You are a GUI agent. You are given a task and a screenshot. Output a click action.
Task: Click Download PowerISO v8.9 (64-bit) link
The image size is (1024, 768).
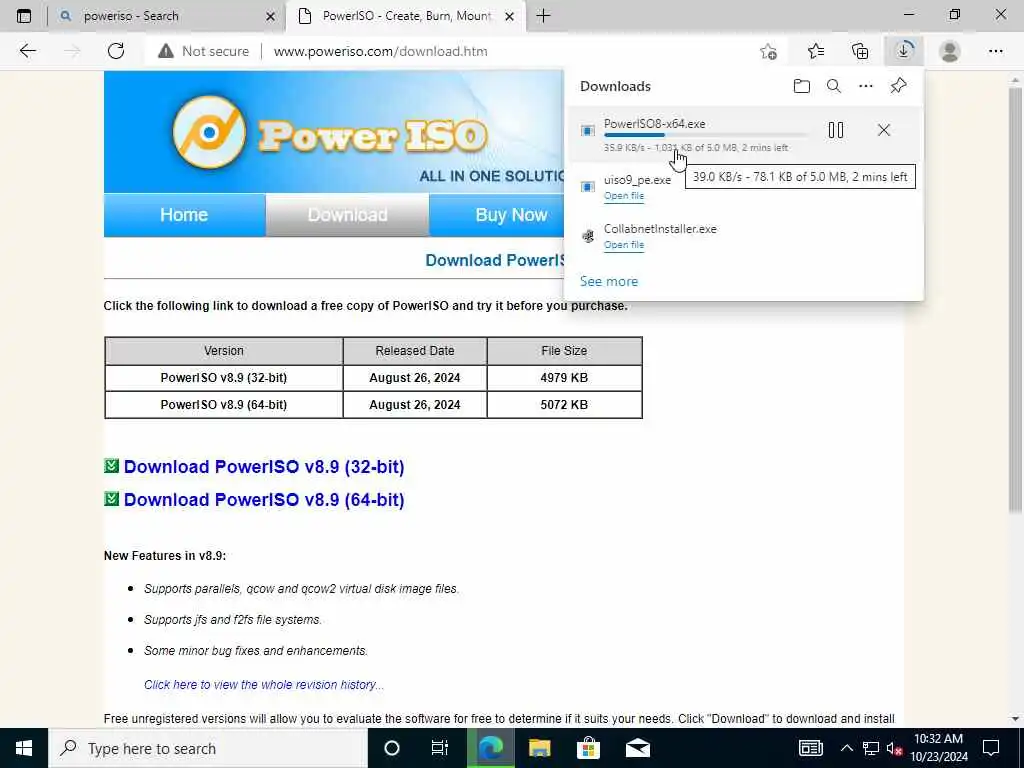(x=264, y=500)
